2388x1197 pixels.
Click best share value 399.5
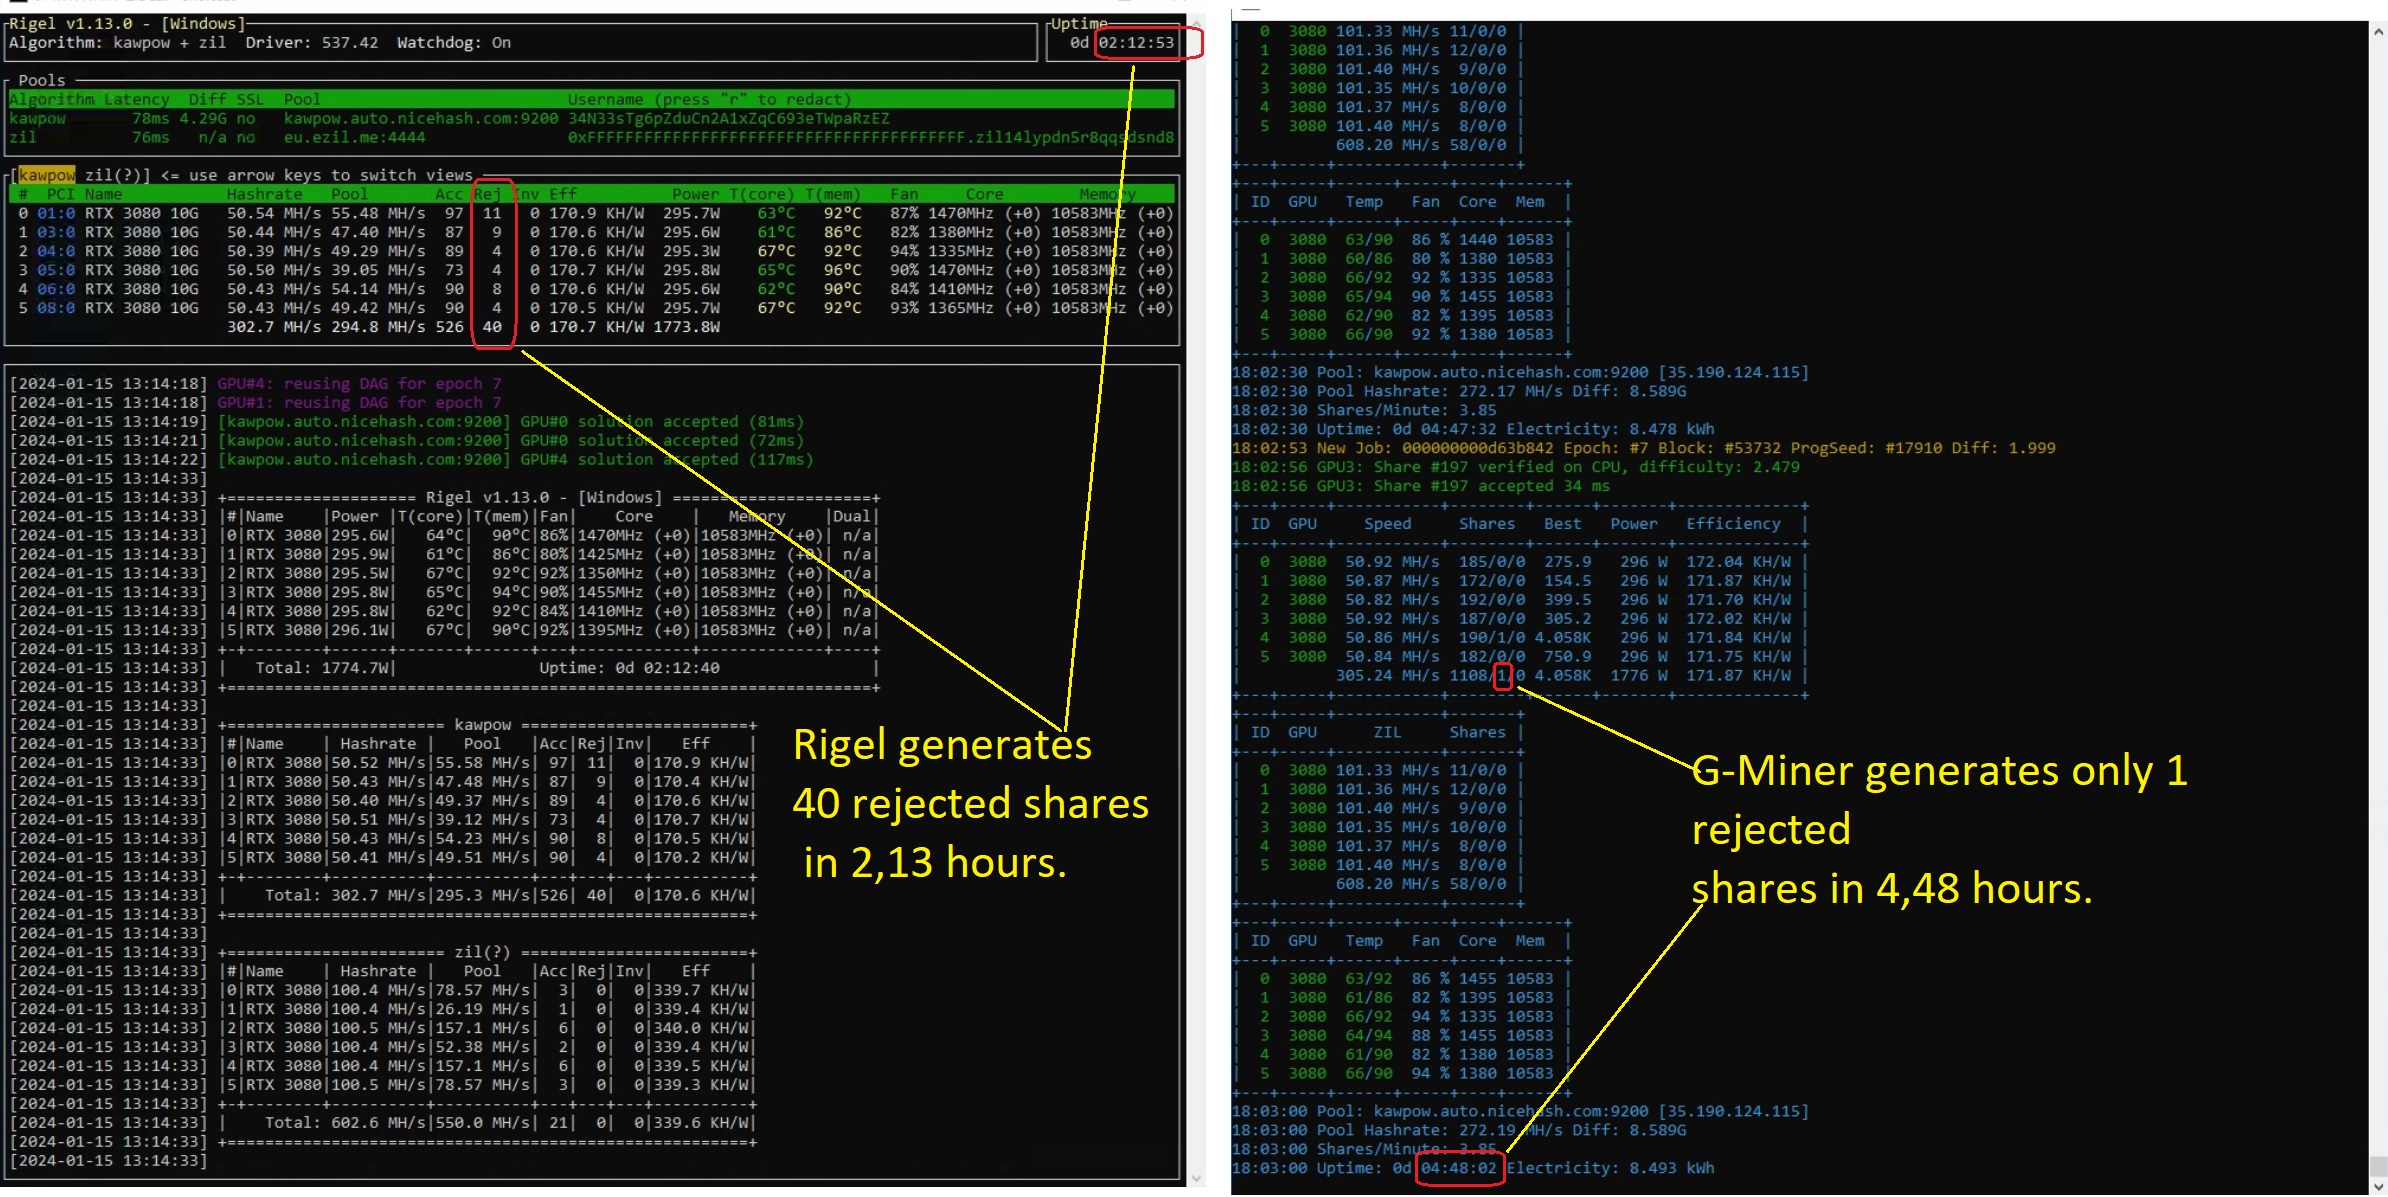pyautogui.click(x=1567, y=601)
